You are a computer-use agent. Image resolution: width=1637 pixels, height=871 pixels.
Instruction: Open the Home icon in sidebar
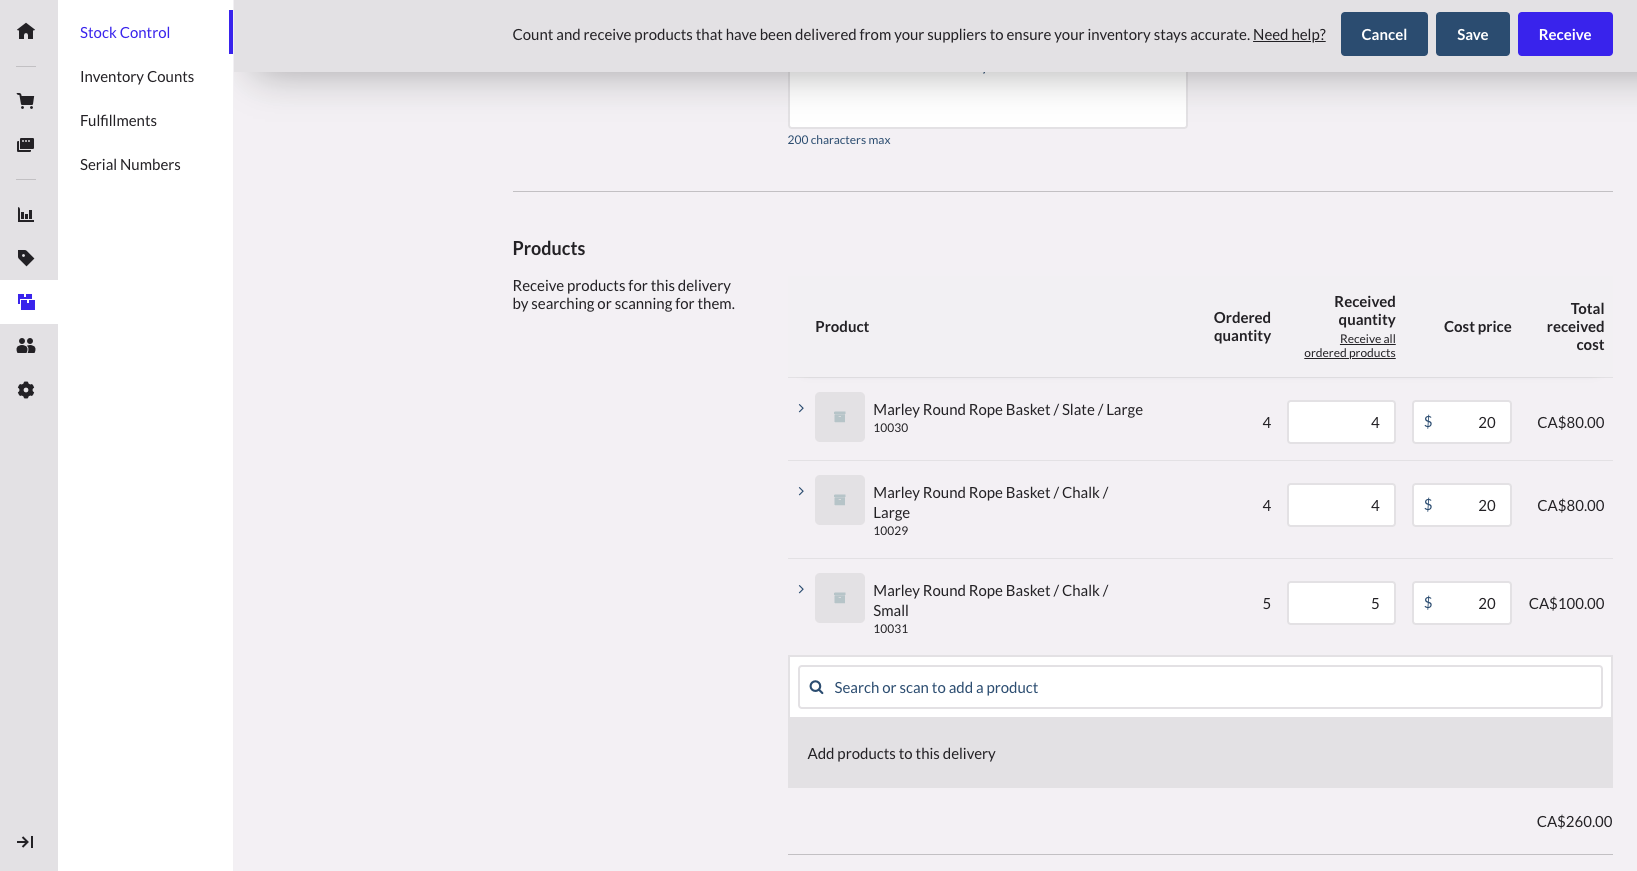click(26, 32)
